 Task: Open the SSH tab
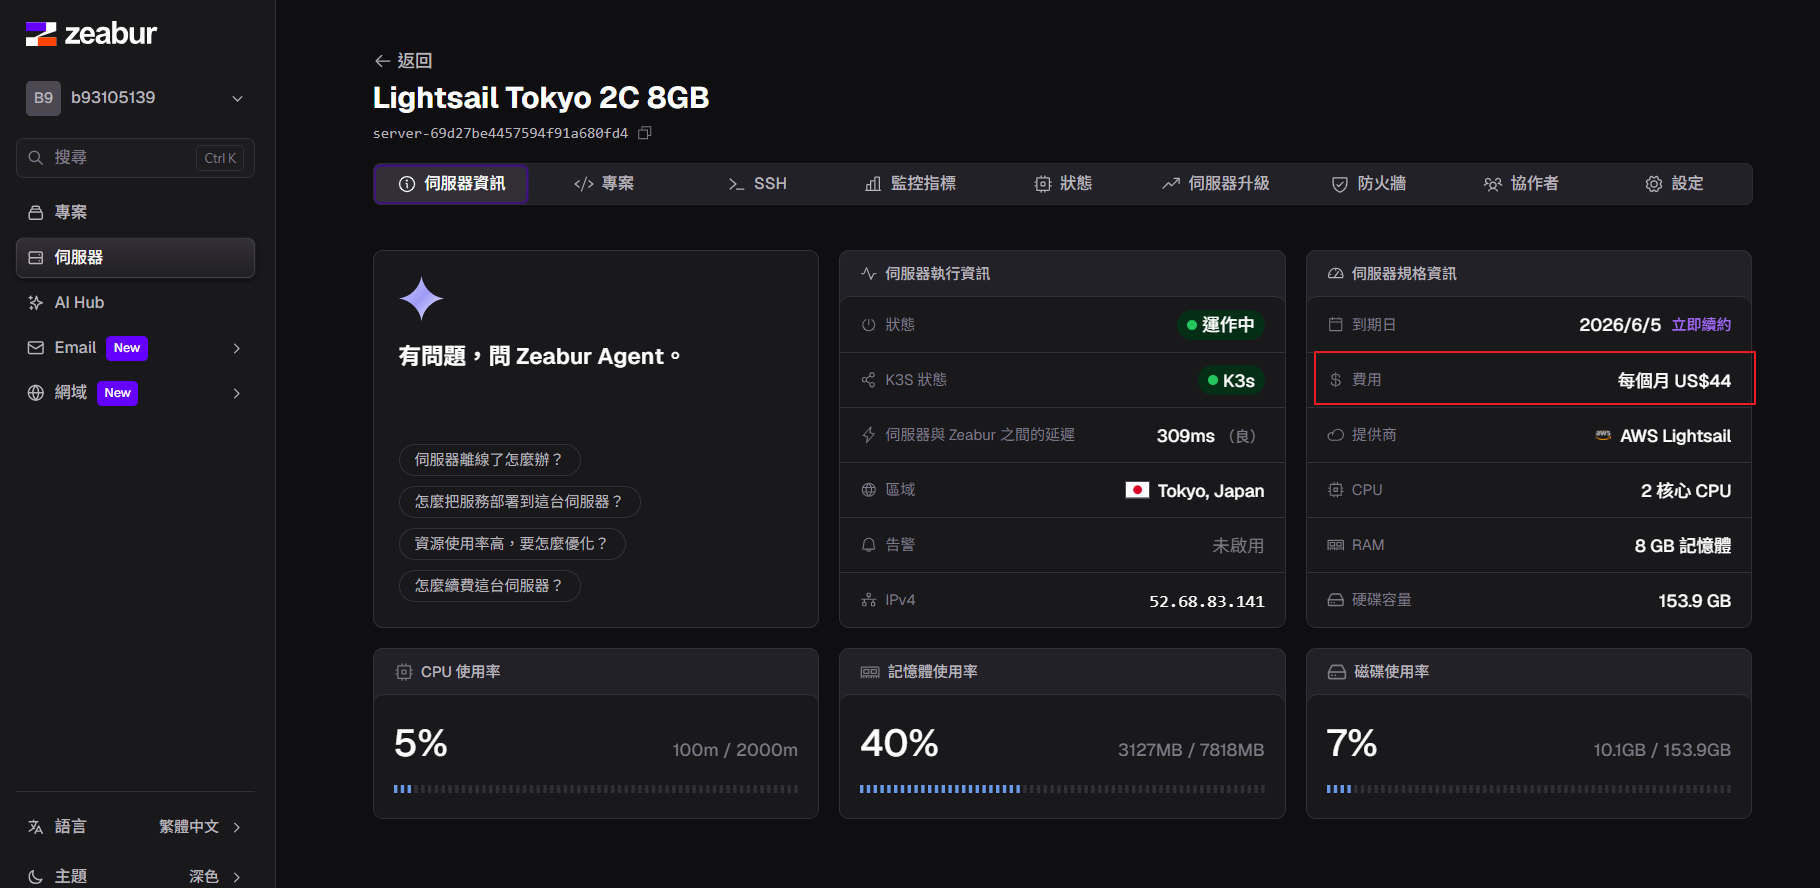(757, 184)
